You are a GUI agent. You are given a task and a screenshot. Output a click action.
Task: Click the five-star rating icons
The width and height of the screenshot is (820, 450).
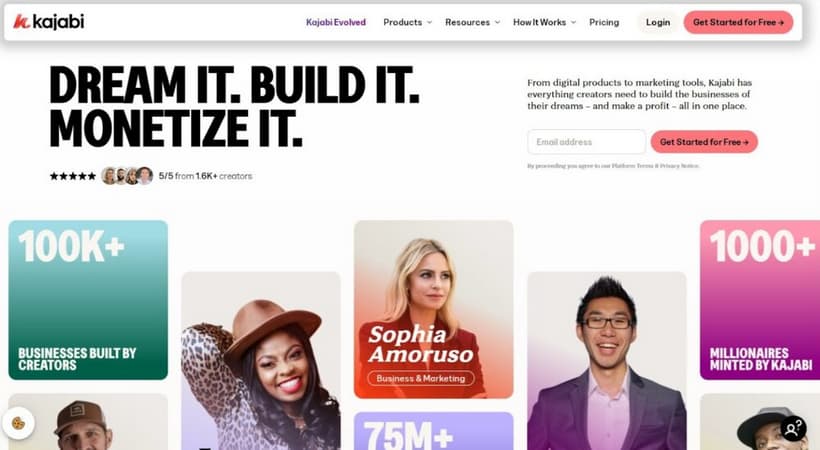[x=73, y=176]
